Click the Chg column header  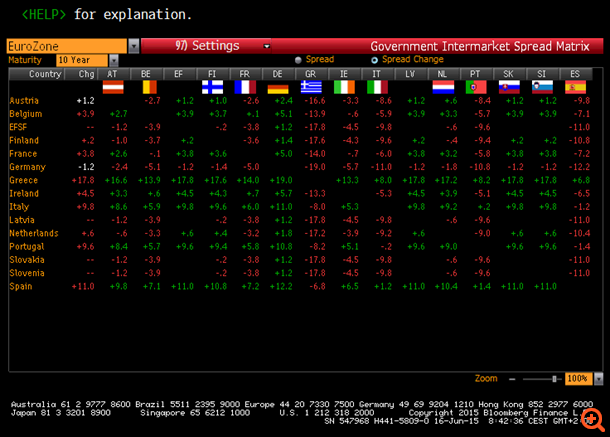tap(86, 74)
